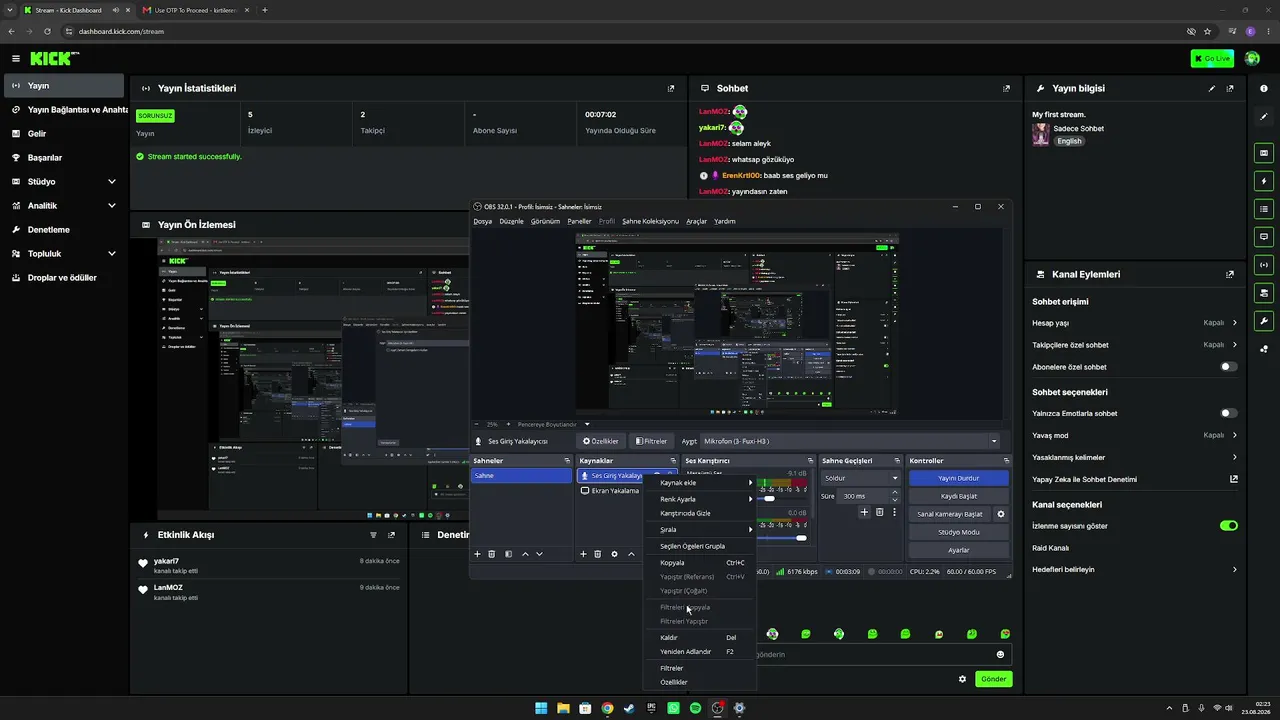Open the emoji picker in chat input
Screen dimensions: 1280x720
[x=1000, y=654]
